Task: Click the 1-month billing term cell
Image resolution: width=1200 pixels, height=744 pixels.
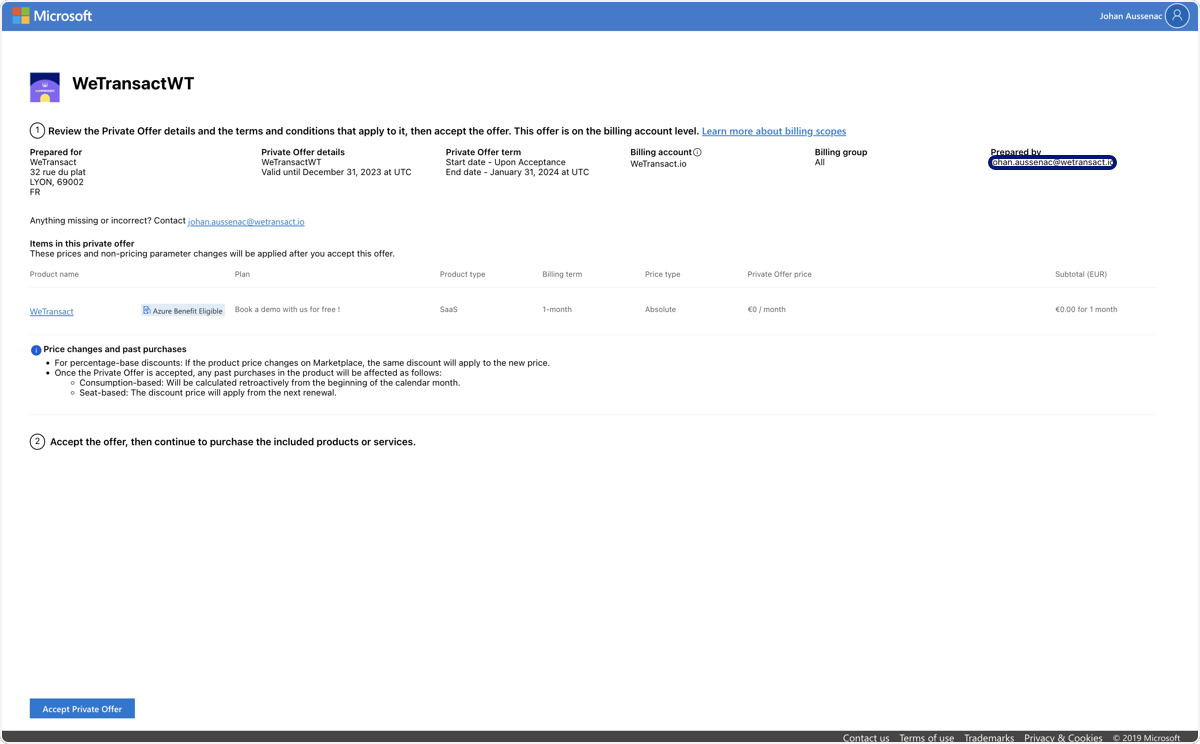Action: [557, 310]
